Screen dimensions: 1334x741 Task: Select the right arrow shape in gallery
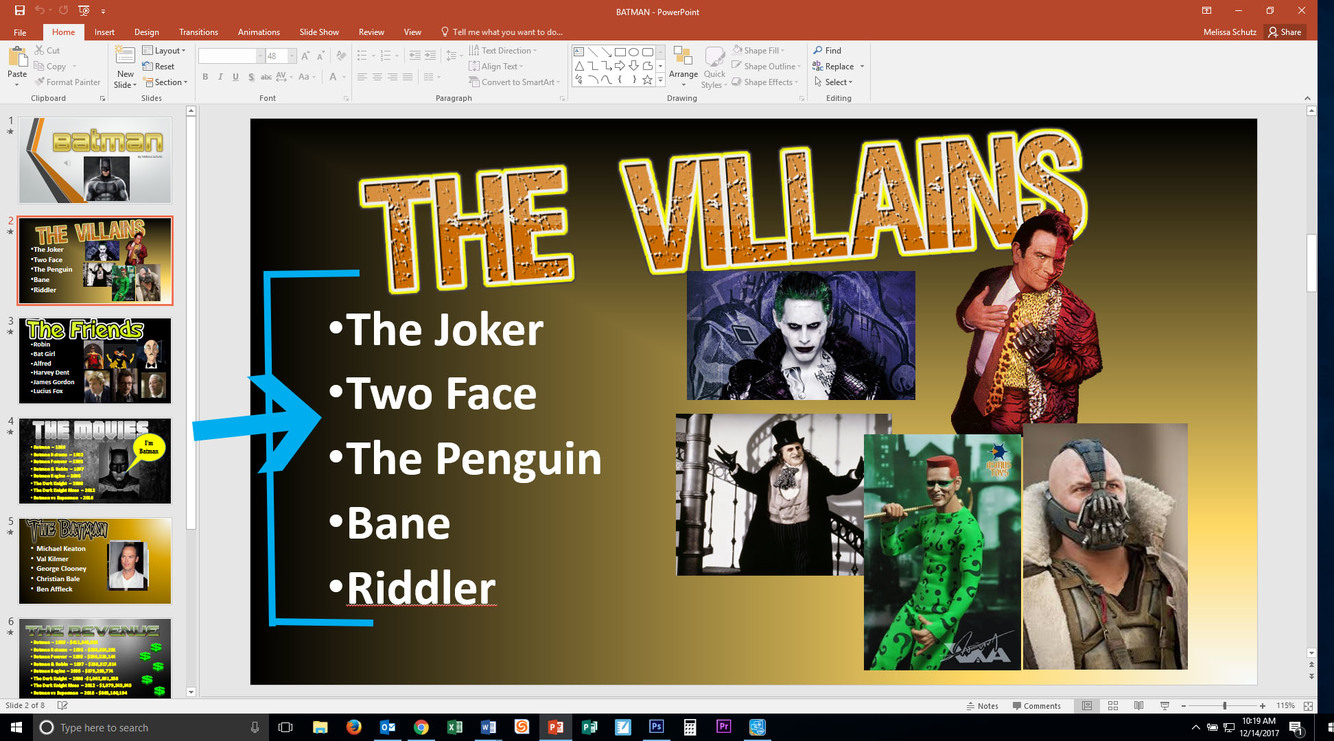coord(619,66)
